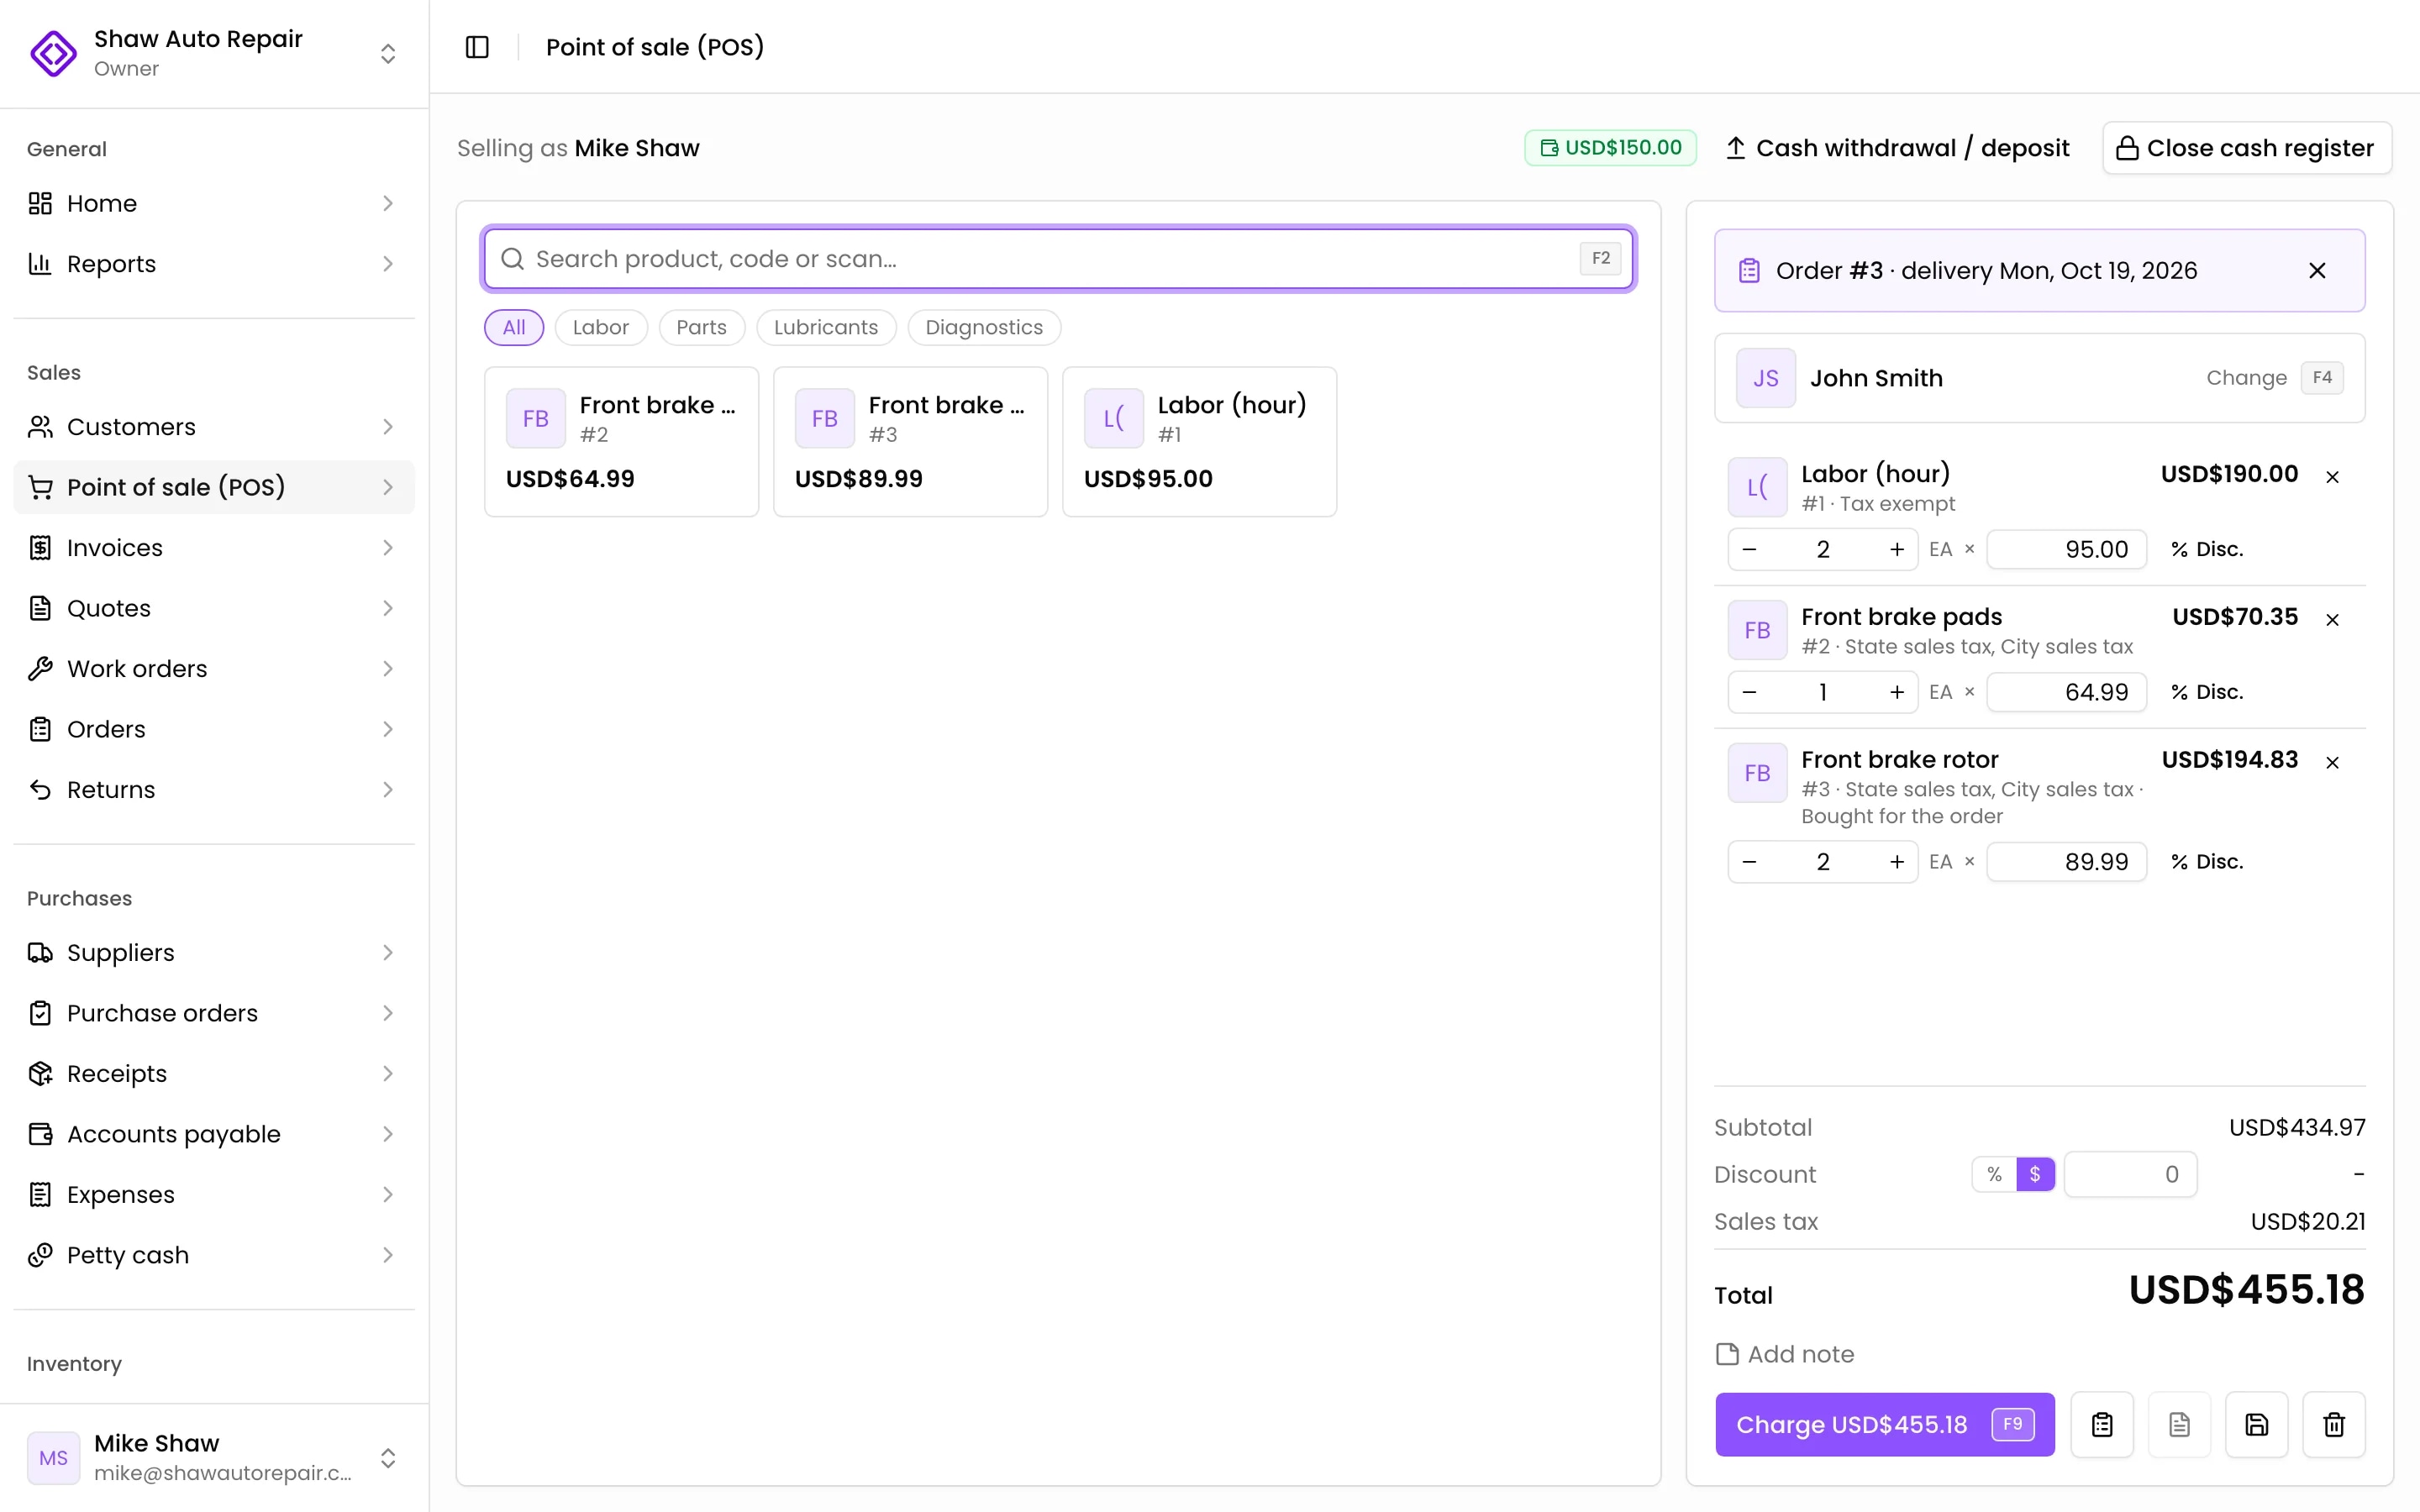Filter products by Lubricants category
The width and height of the screenshot is (2420, 1512).
click(826, 327)
